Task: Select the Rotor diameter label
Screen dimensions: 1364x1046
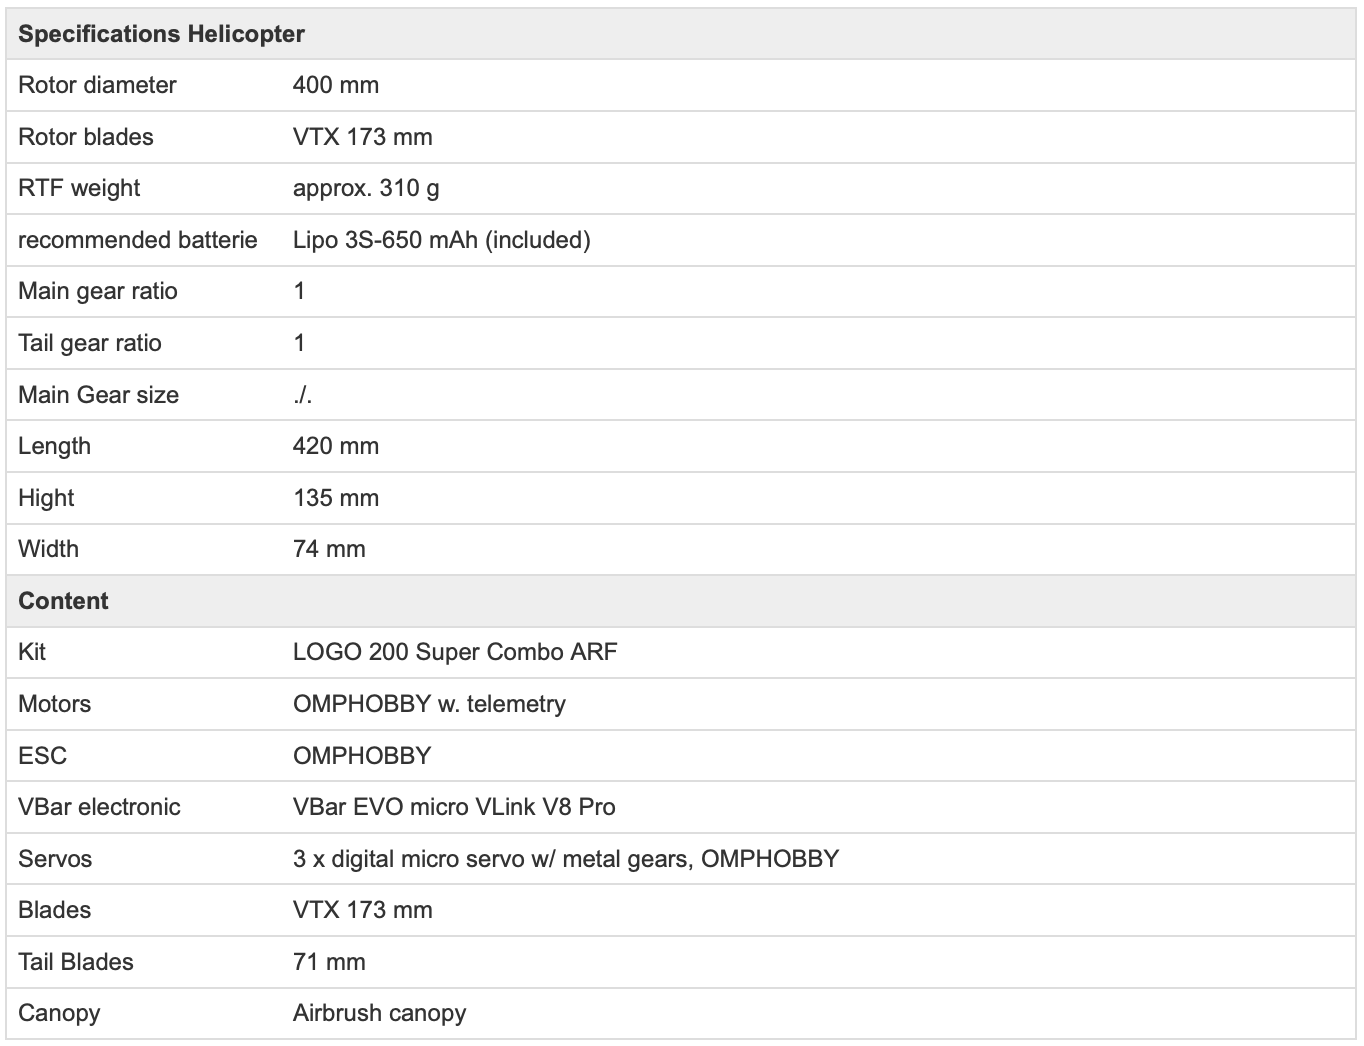Action: (97, 85)
